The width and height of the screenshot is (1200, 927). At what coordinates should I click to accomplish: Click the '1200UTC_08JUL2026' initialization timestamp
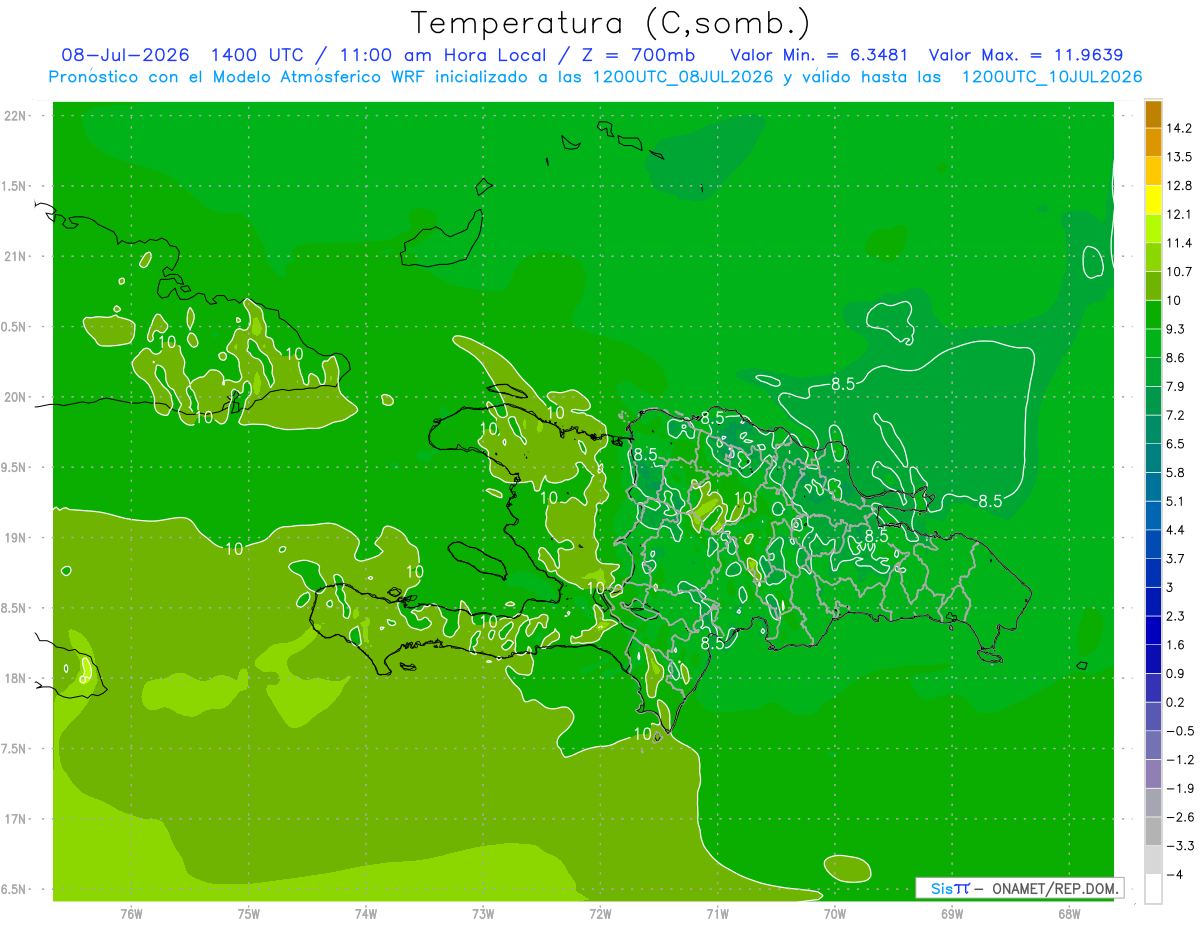pyautogui.click(x=683, y=77)
